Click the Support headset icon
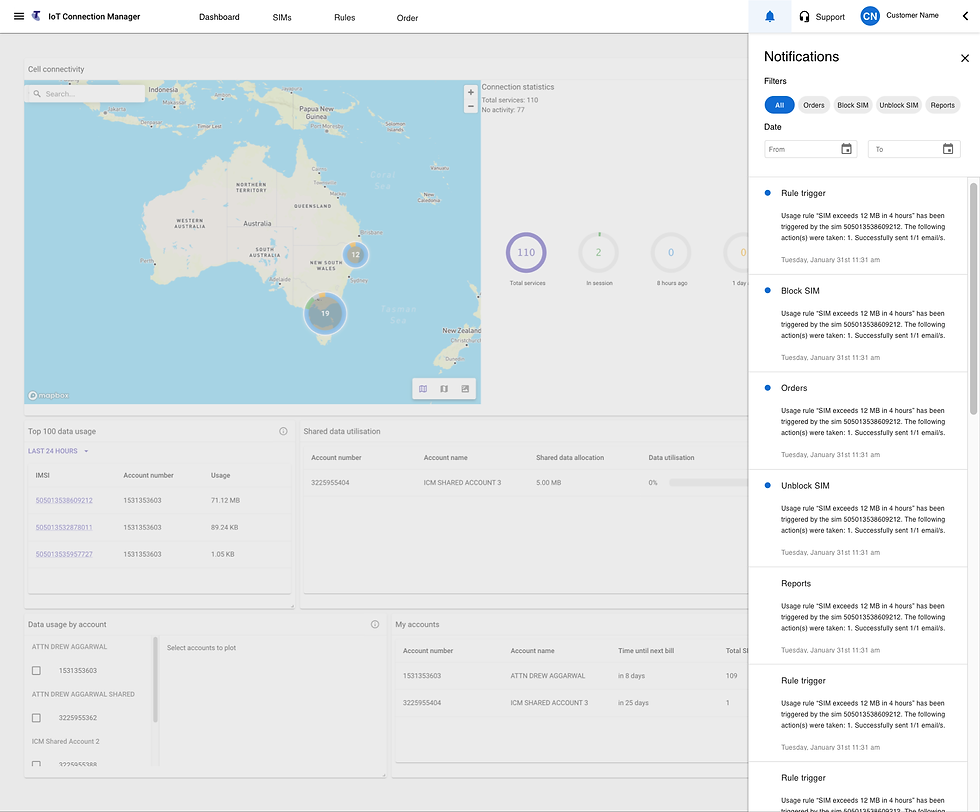The width and height of the screenshot is (980, 812). 804,17
